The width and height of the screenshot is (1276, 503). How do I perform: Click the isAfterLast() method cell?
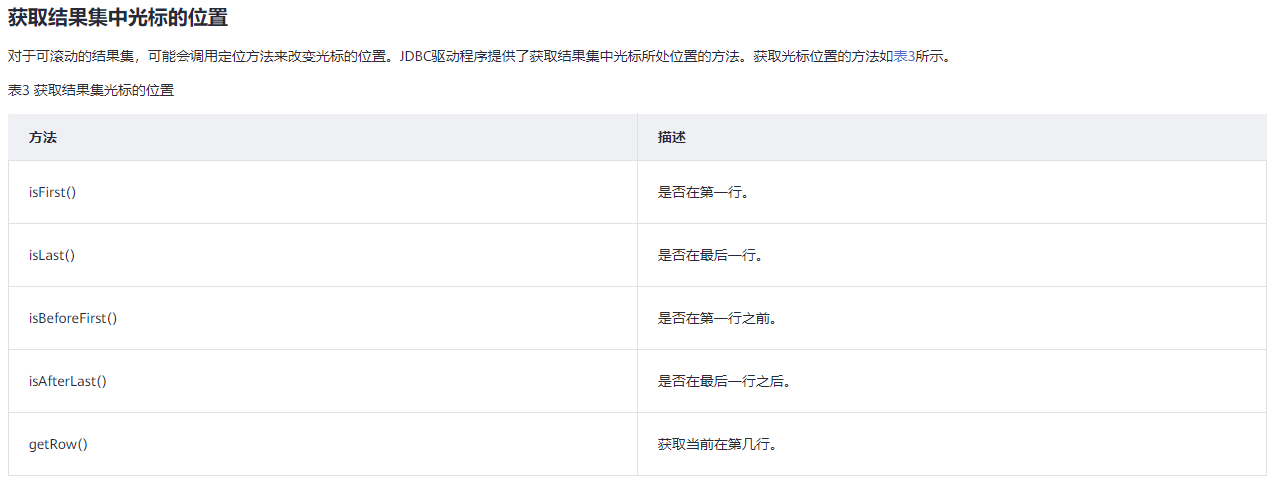[x=68, y=381]
